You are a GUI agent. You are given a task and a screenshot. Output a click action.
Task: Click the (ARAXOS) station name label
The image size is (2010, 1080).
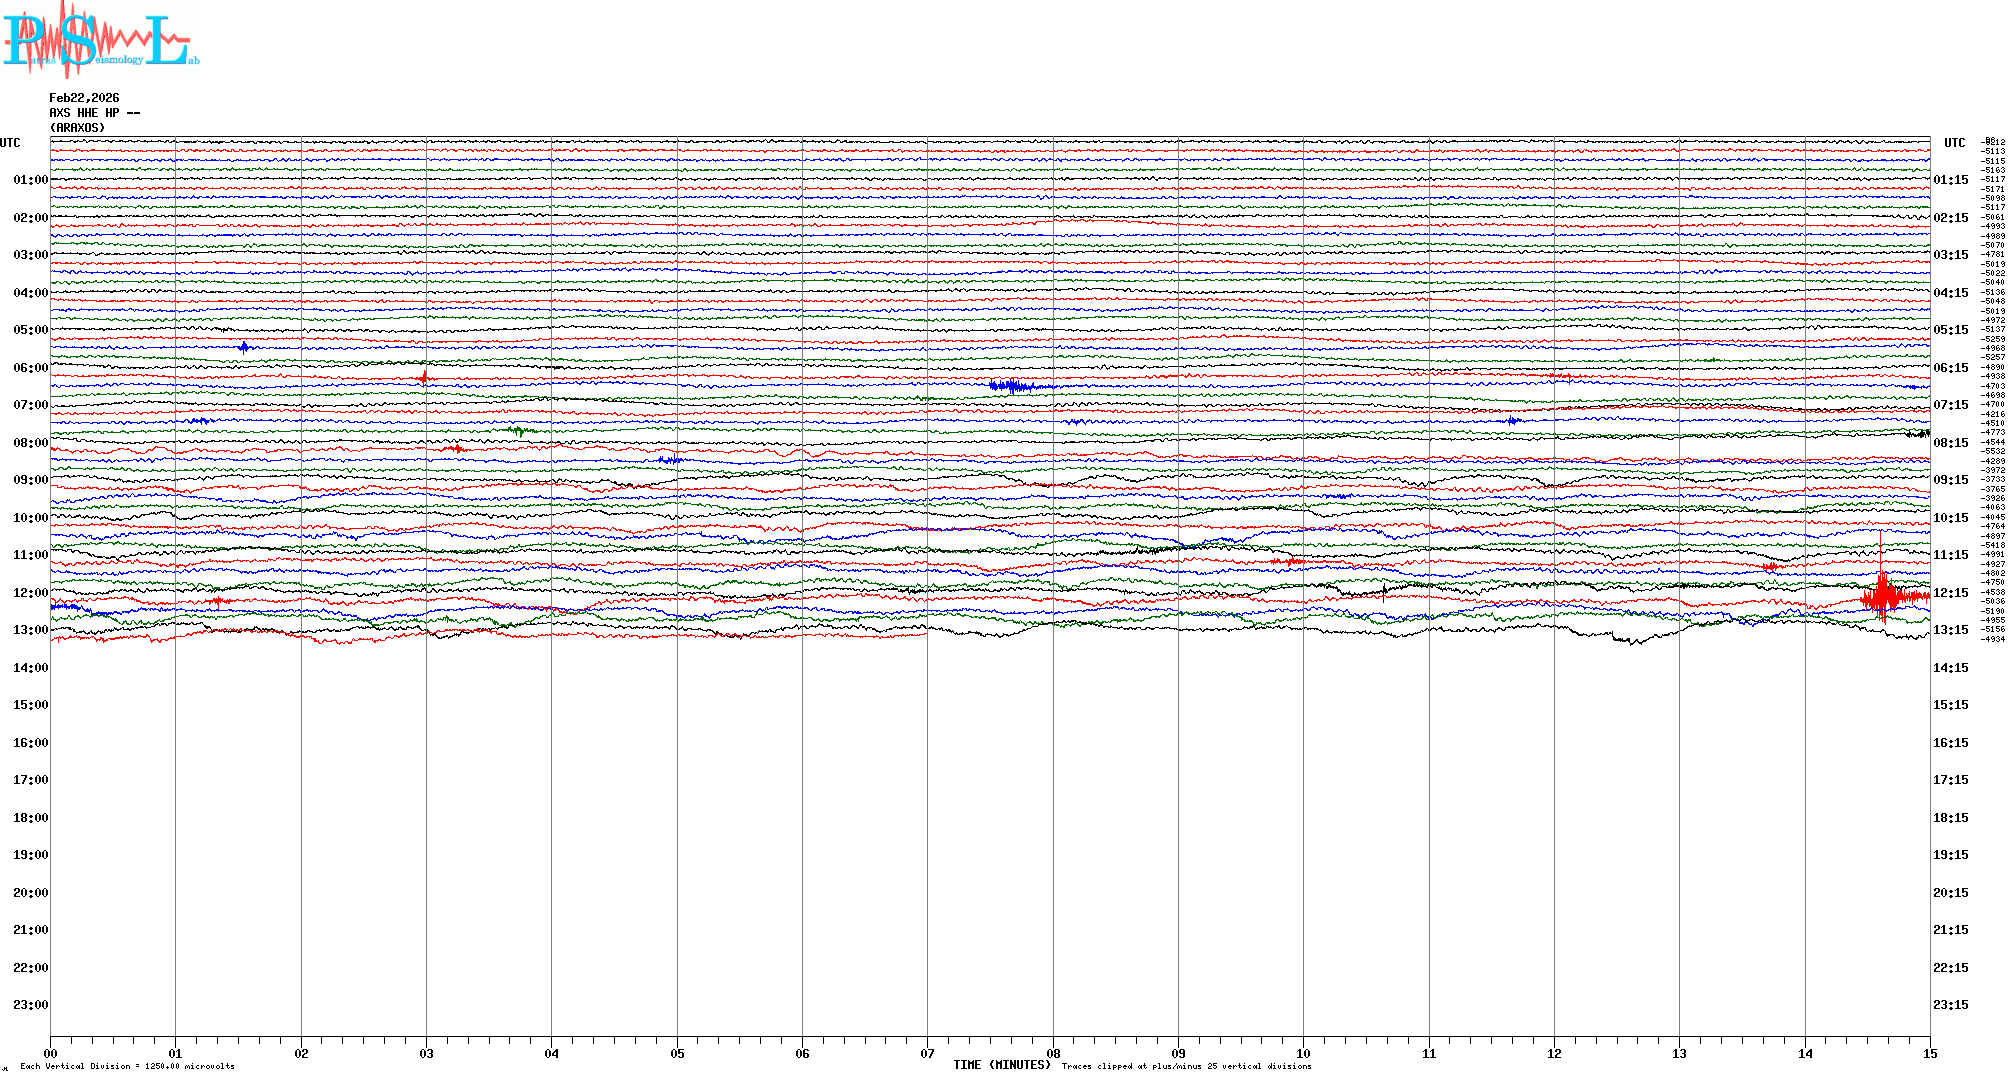77,128
